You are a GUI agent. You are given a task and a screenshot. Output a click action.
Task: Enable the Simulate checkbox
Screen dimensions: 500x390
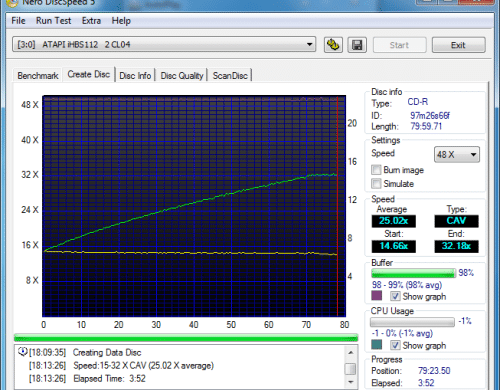376,183
